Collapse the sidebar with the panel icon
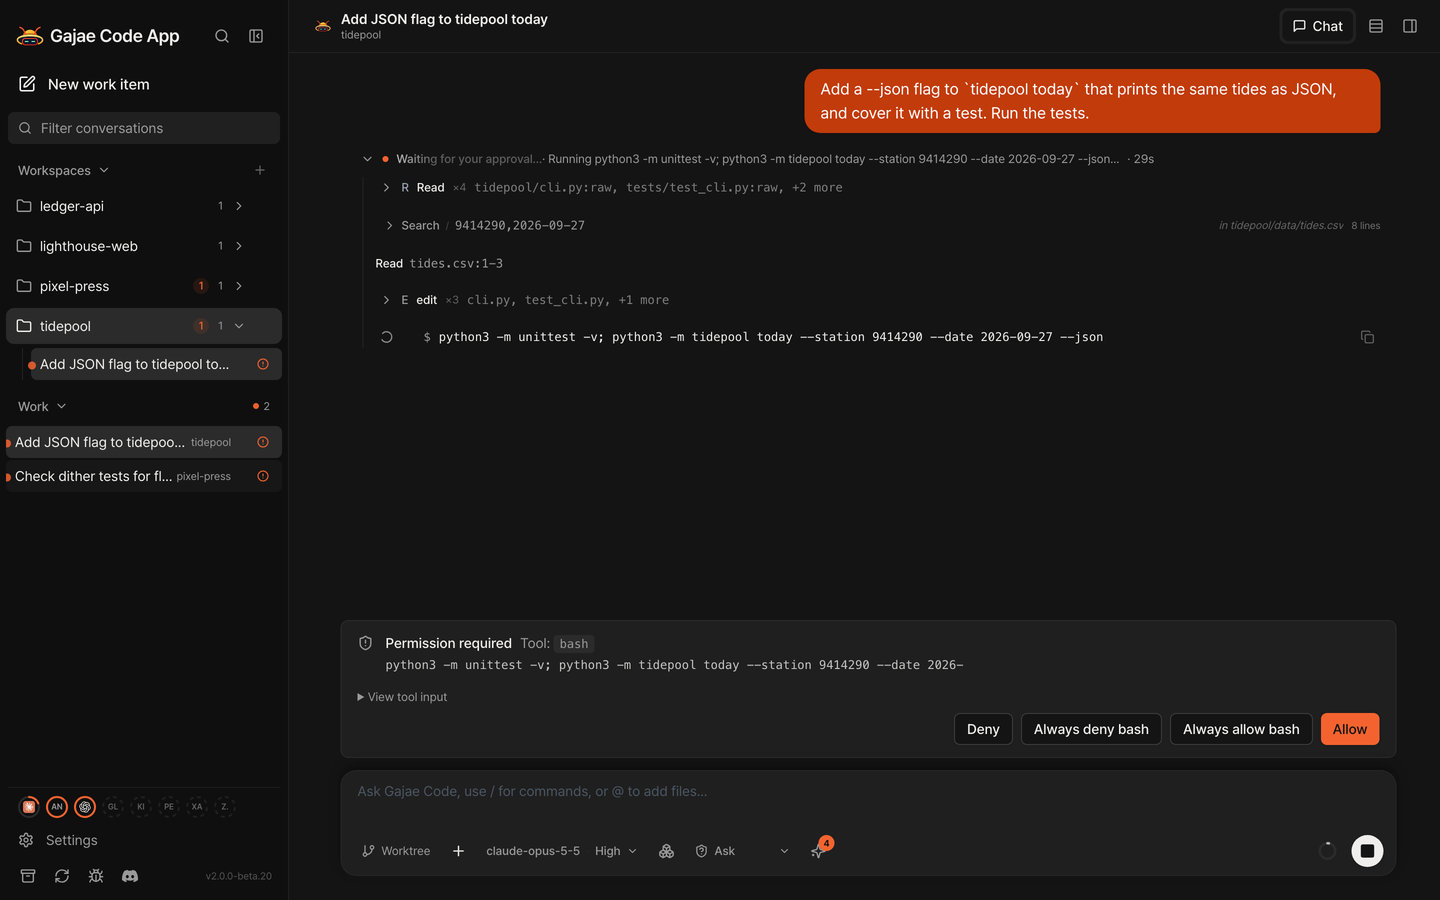The height and width of the screenshot is (900, 1440). click(256, 36)
